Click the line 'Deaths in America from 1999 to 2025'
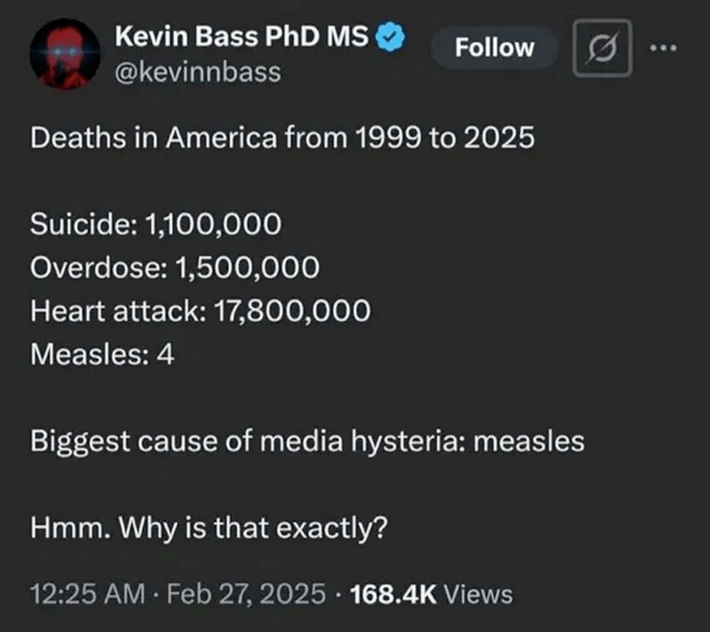 (x=283, y=137)
